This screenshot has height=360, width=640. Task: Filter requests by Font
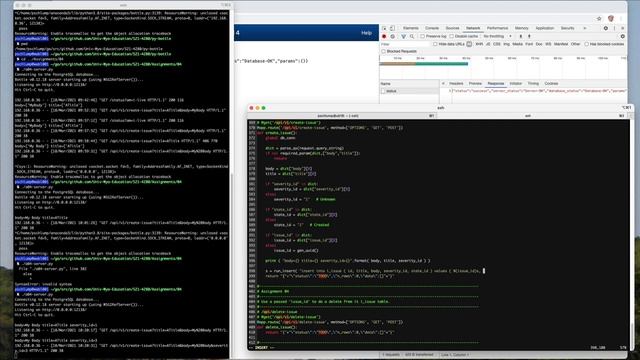coord(529,44)
